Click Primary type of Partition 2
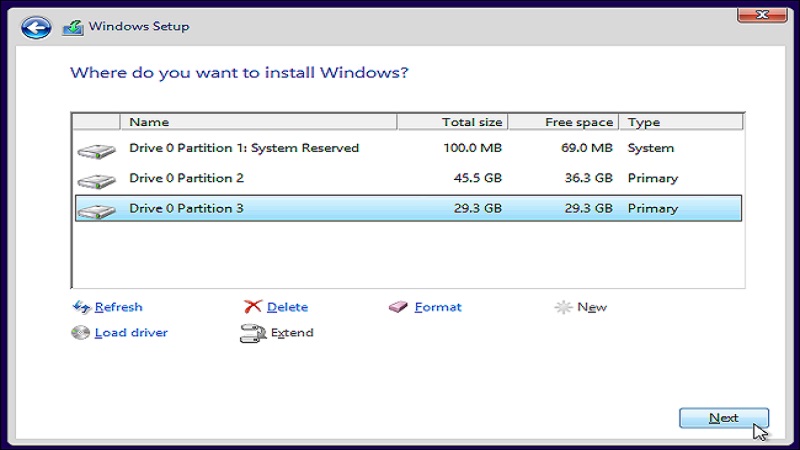800x450 pixels. pyautogui.click(x=653, y=178)
